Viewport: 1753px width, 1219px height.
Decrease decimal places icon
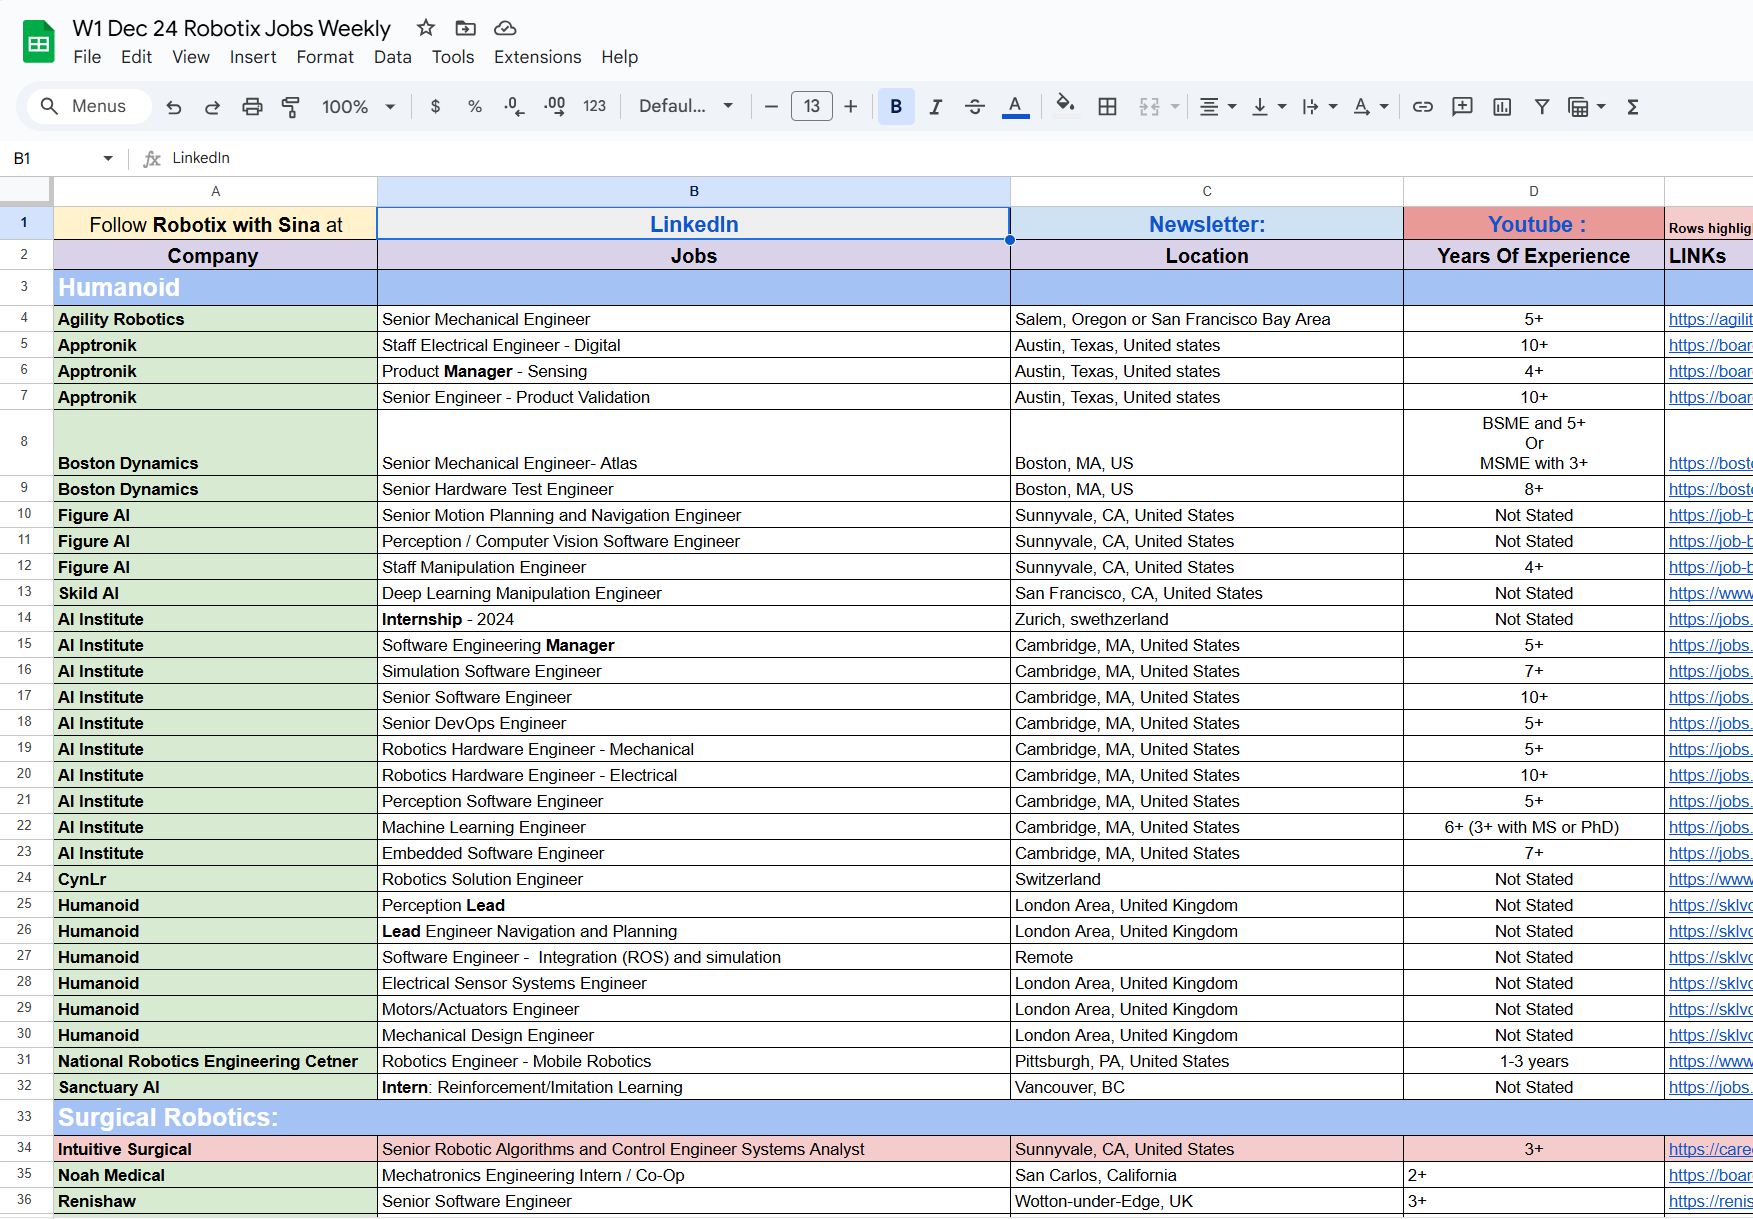(514, 106)
